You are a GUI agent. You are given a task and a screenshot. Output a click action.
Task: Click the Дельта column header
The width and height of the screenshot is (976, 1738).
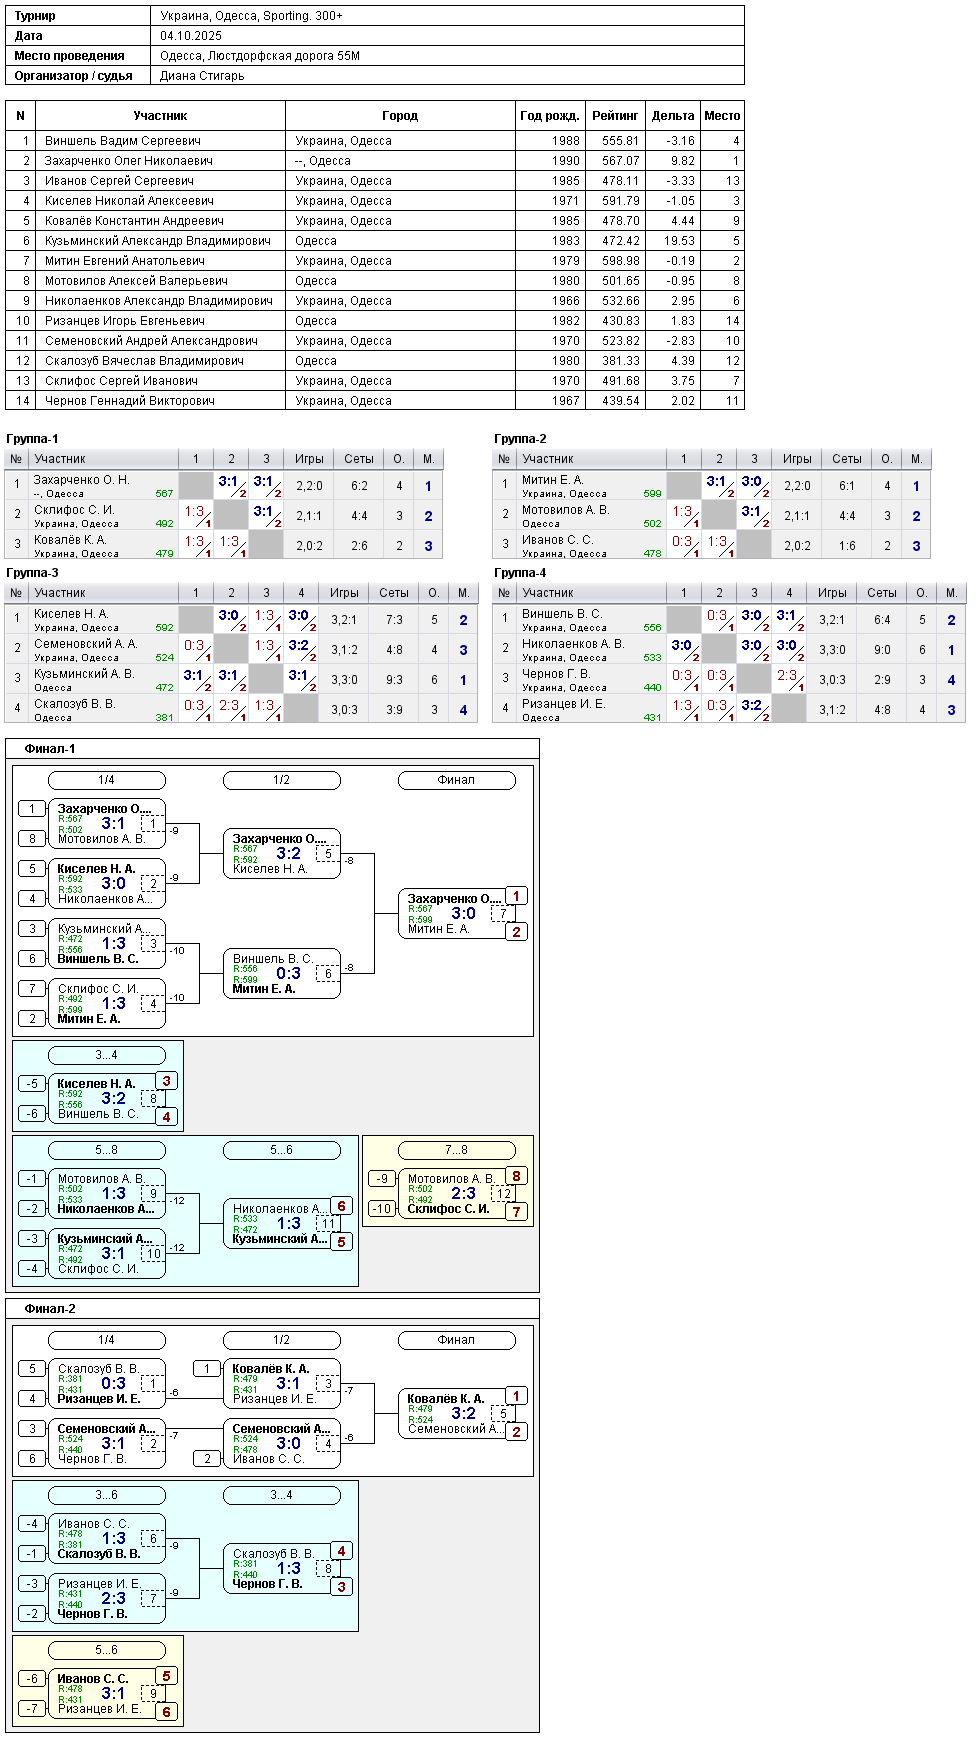point(673,116)
